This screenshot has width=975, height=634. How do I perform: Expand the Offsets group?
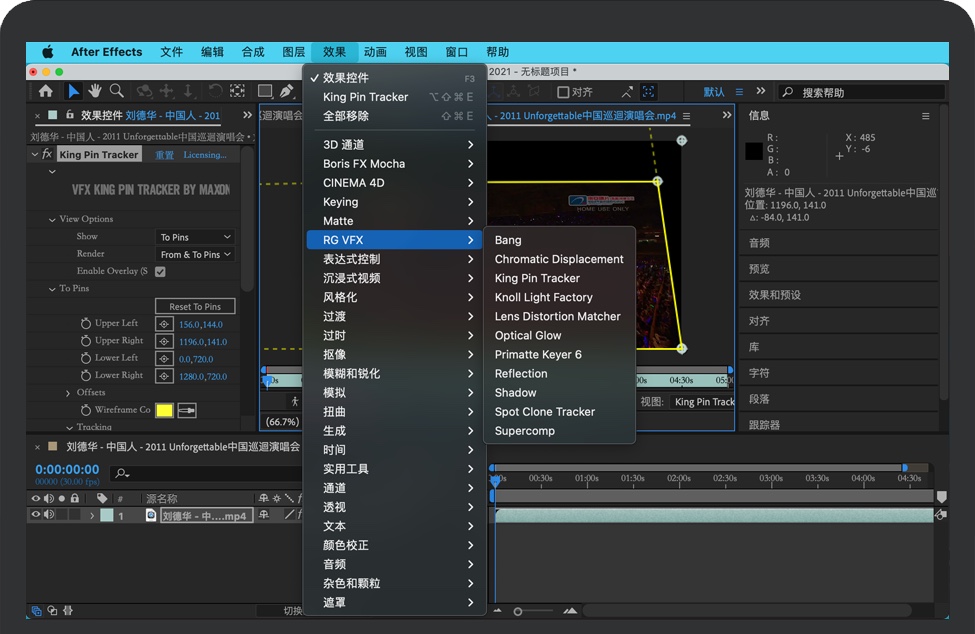point(68,393)
